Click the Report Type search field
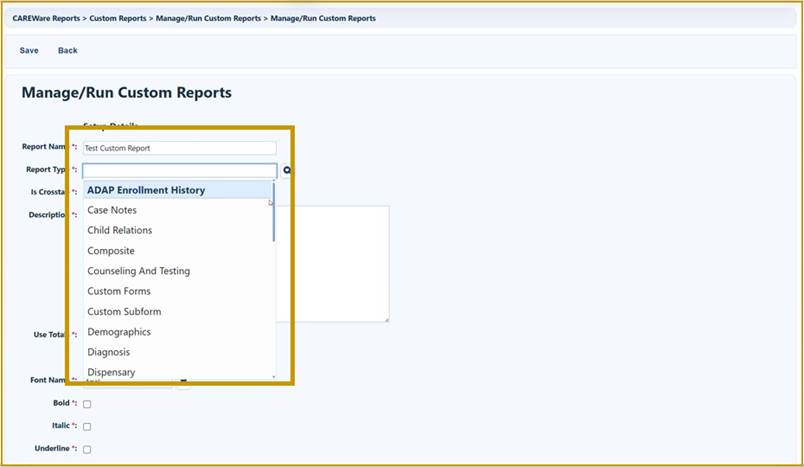 [179, 170]
